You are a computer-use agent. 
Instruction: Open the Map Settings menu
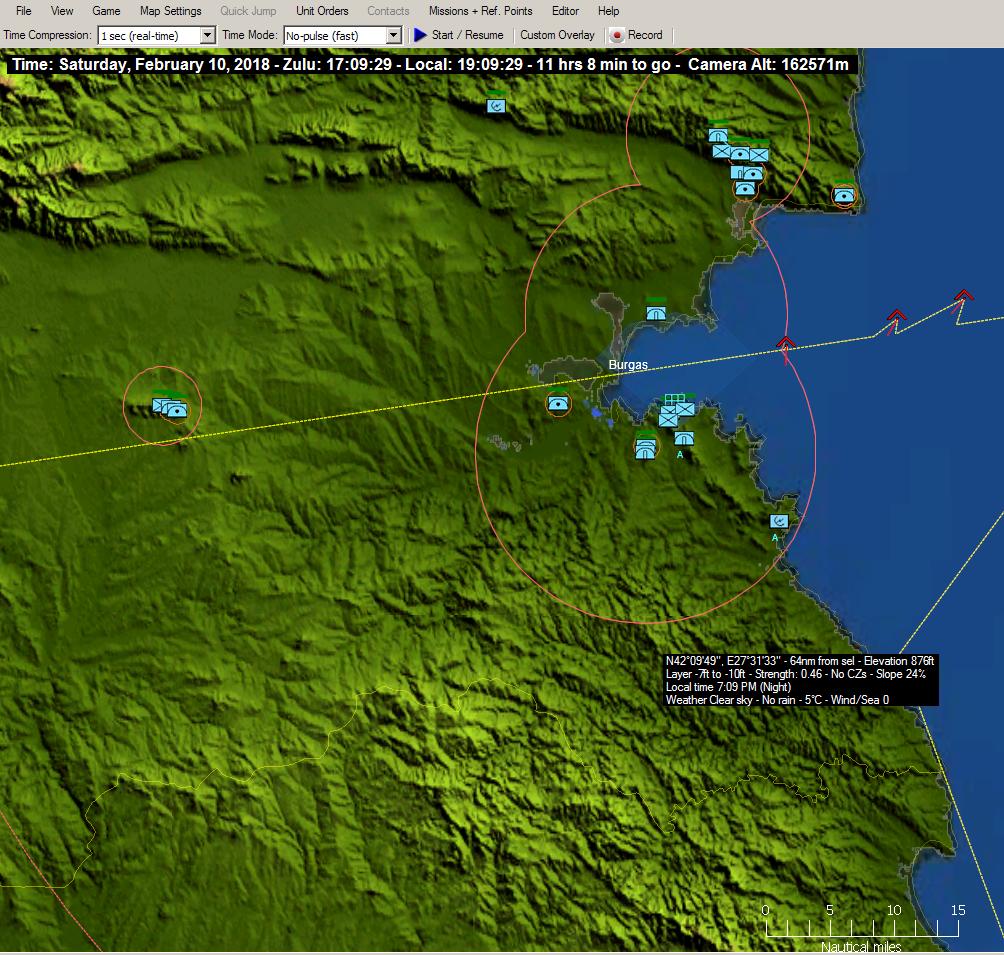click(x=170, y=11)
